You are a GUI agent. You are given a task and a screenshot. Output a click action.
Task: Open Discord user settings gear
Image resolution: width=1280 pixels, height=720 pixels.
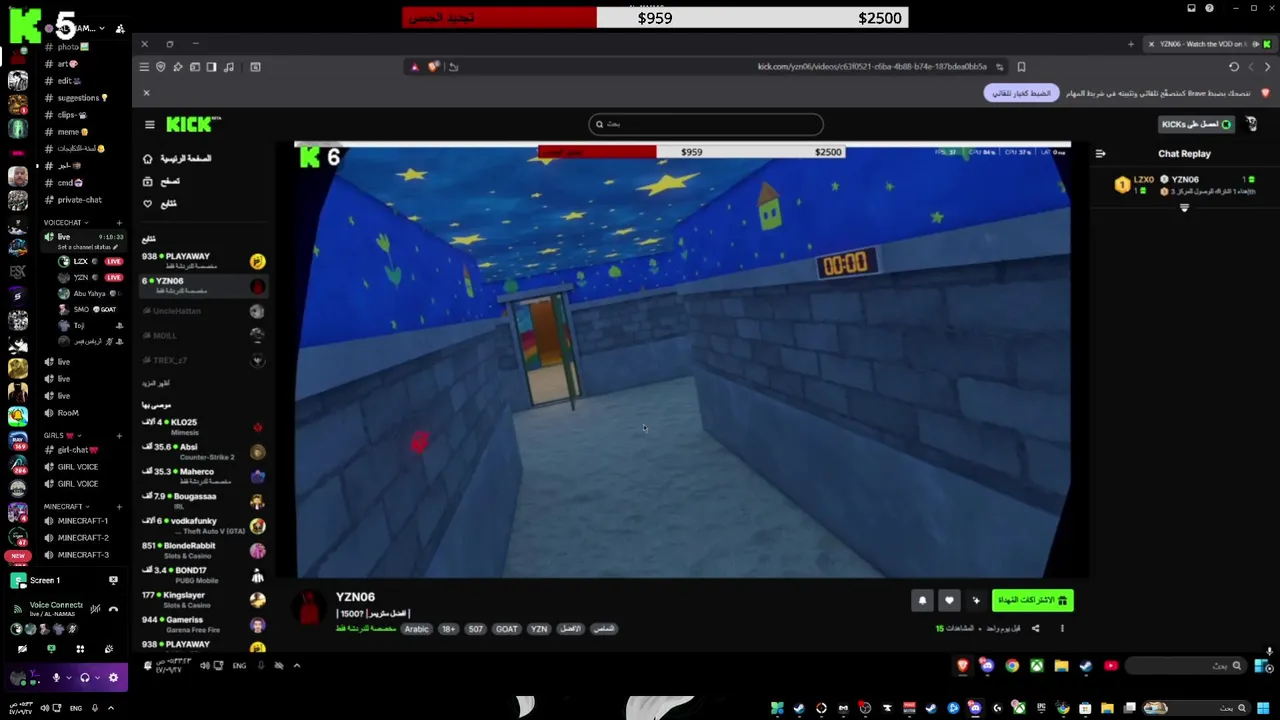click(x=113, y=678)
